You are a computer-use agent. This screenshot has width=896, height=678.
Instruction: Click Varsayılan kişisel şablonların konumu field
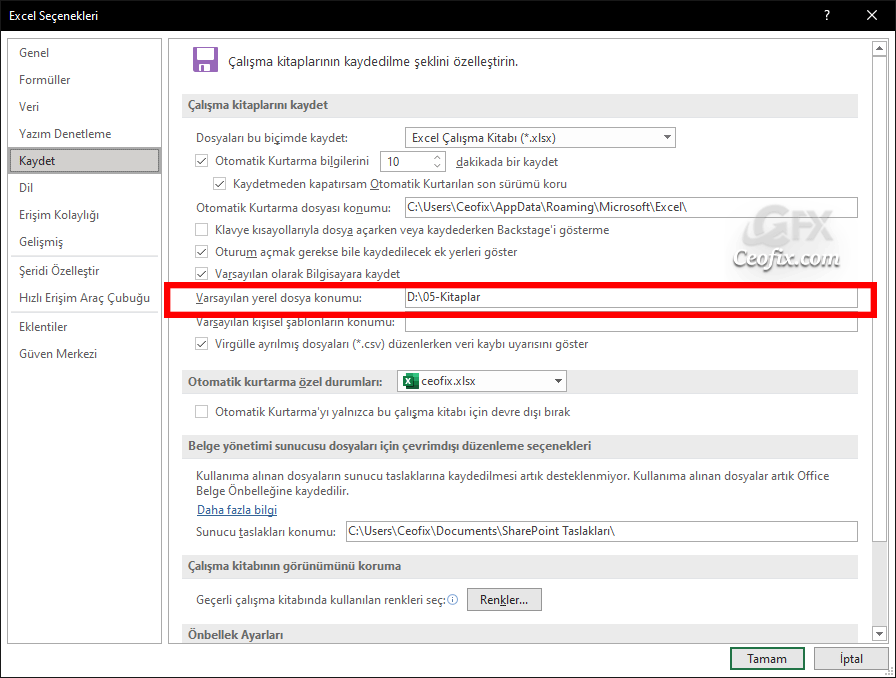point(631,323)
